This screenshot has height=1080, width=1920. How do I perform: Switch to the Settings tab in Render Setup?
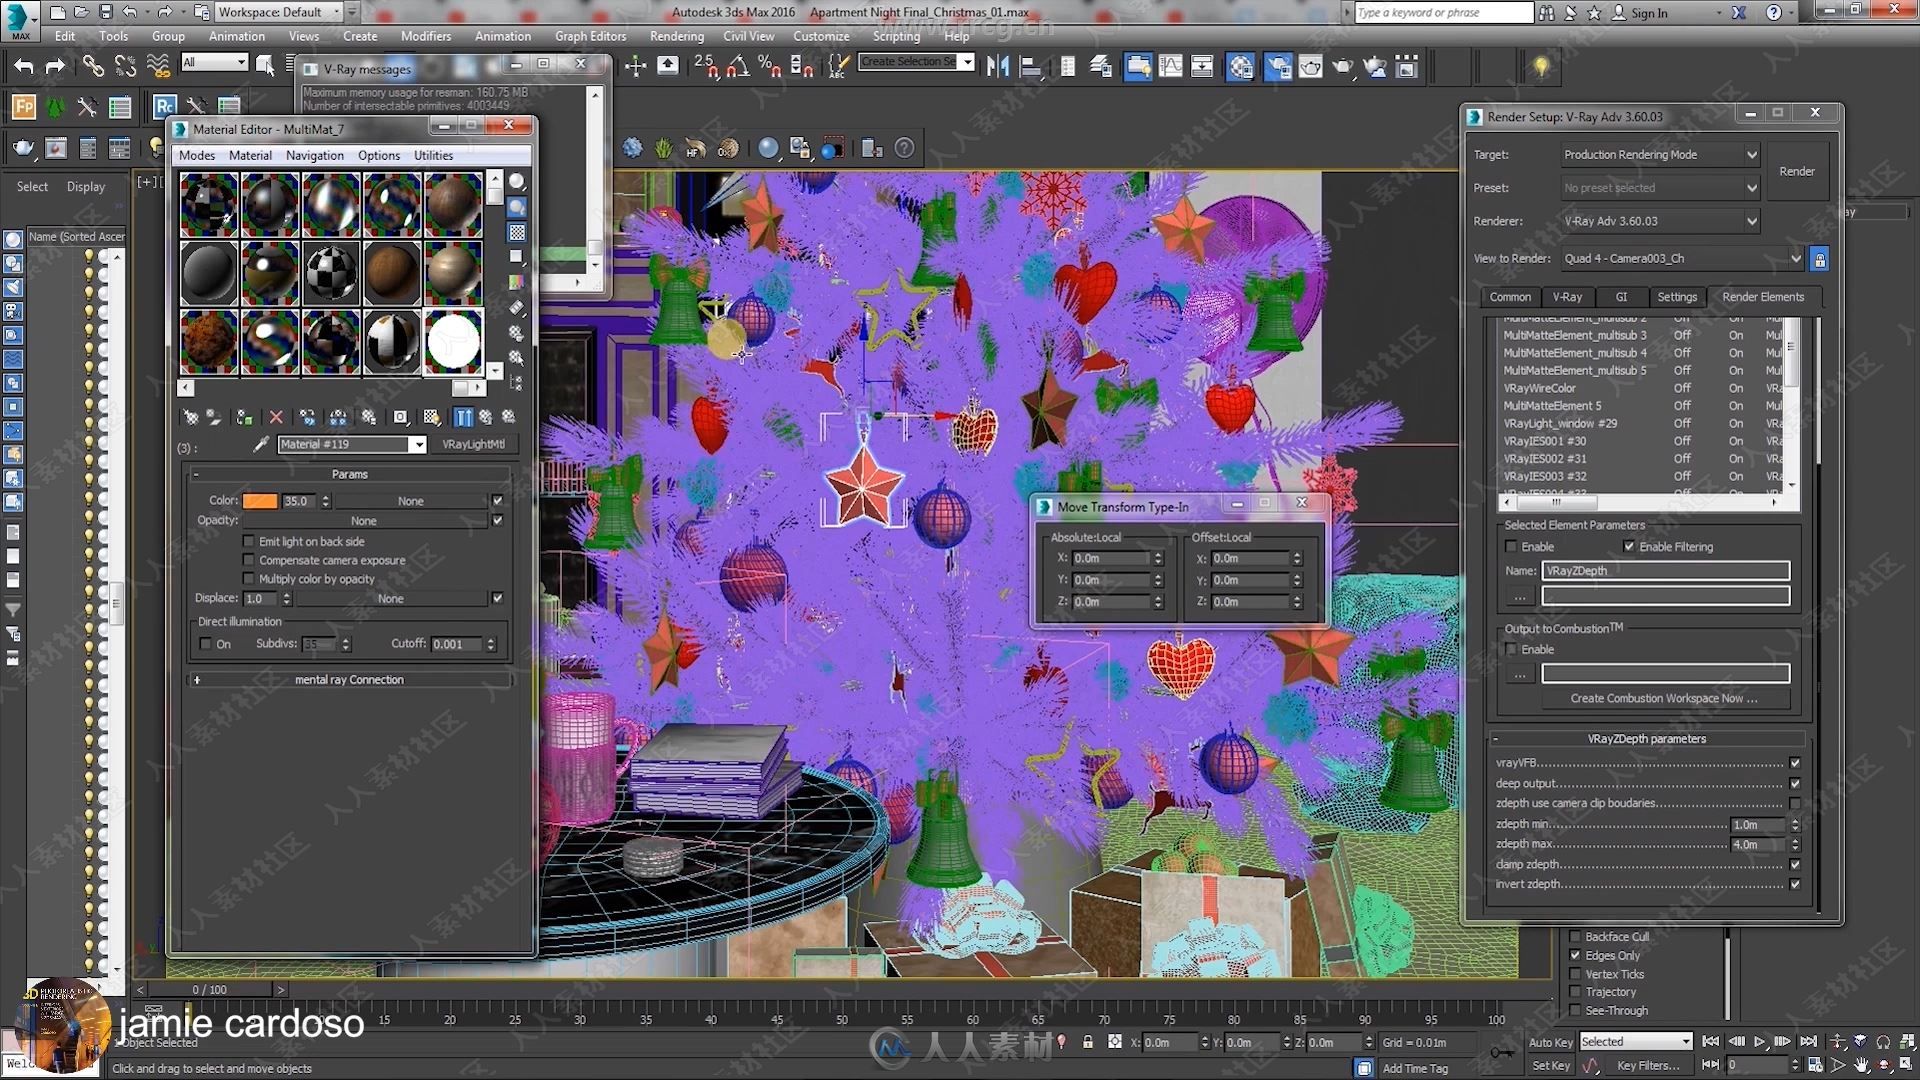(1677, 297)
